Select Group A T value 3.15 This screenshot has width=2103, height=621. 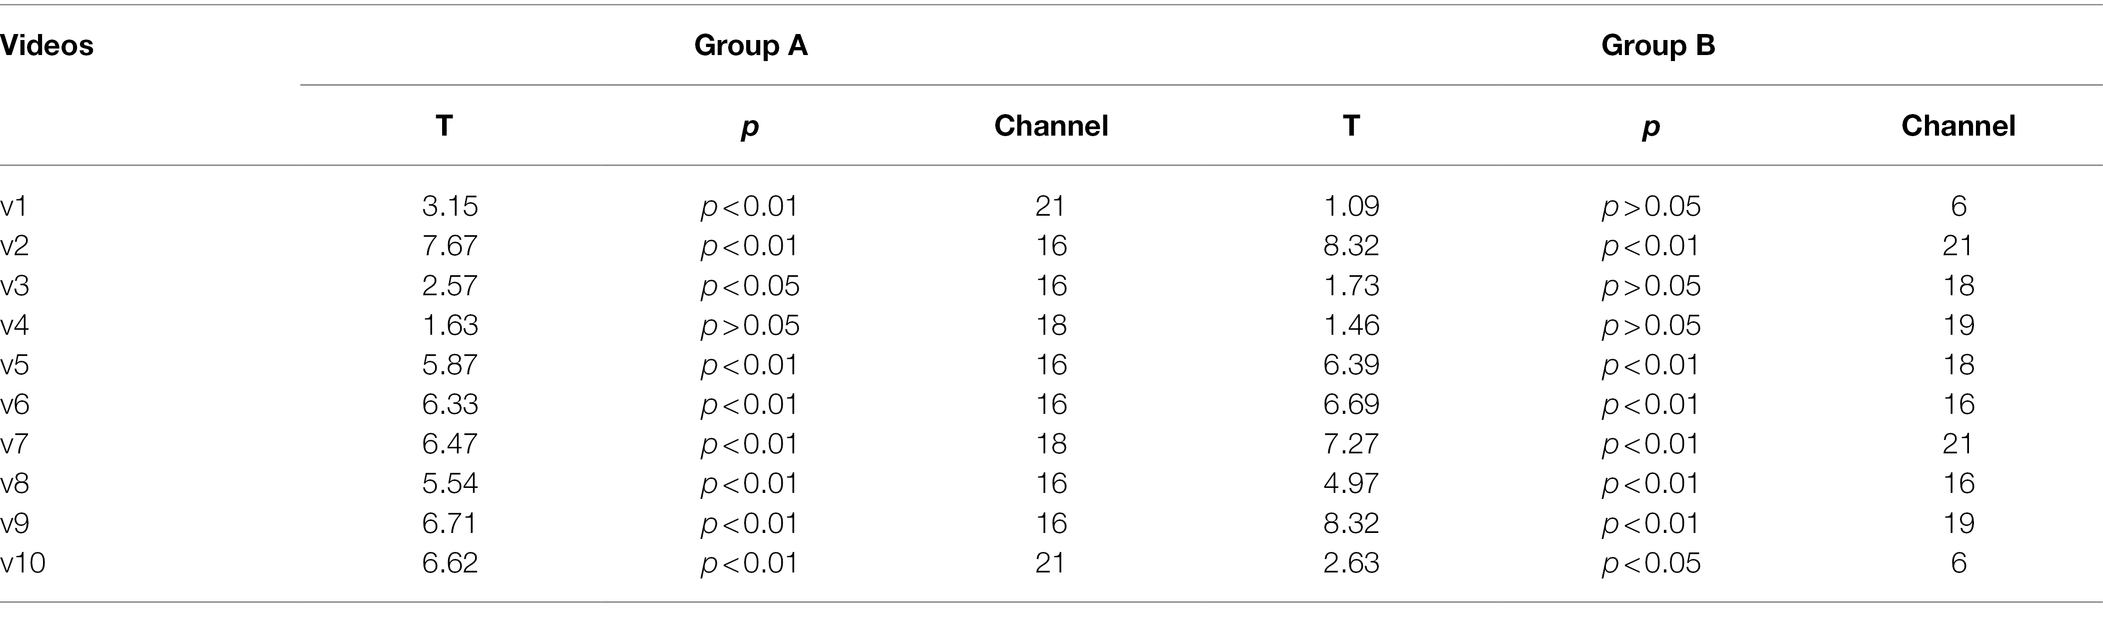click(x=450, y=207)
